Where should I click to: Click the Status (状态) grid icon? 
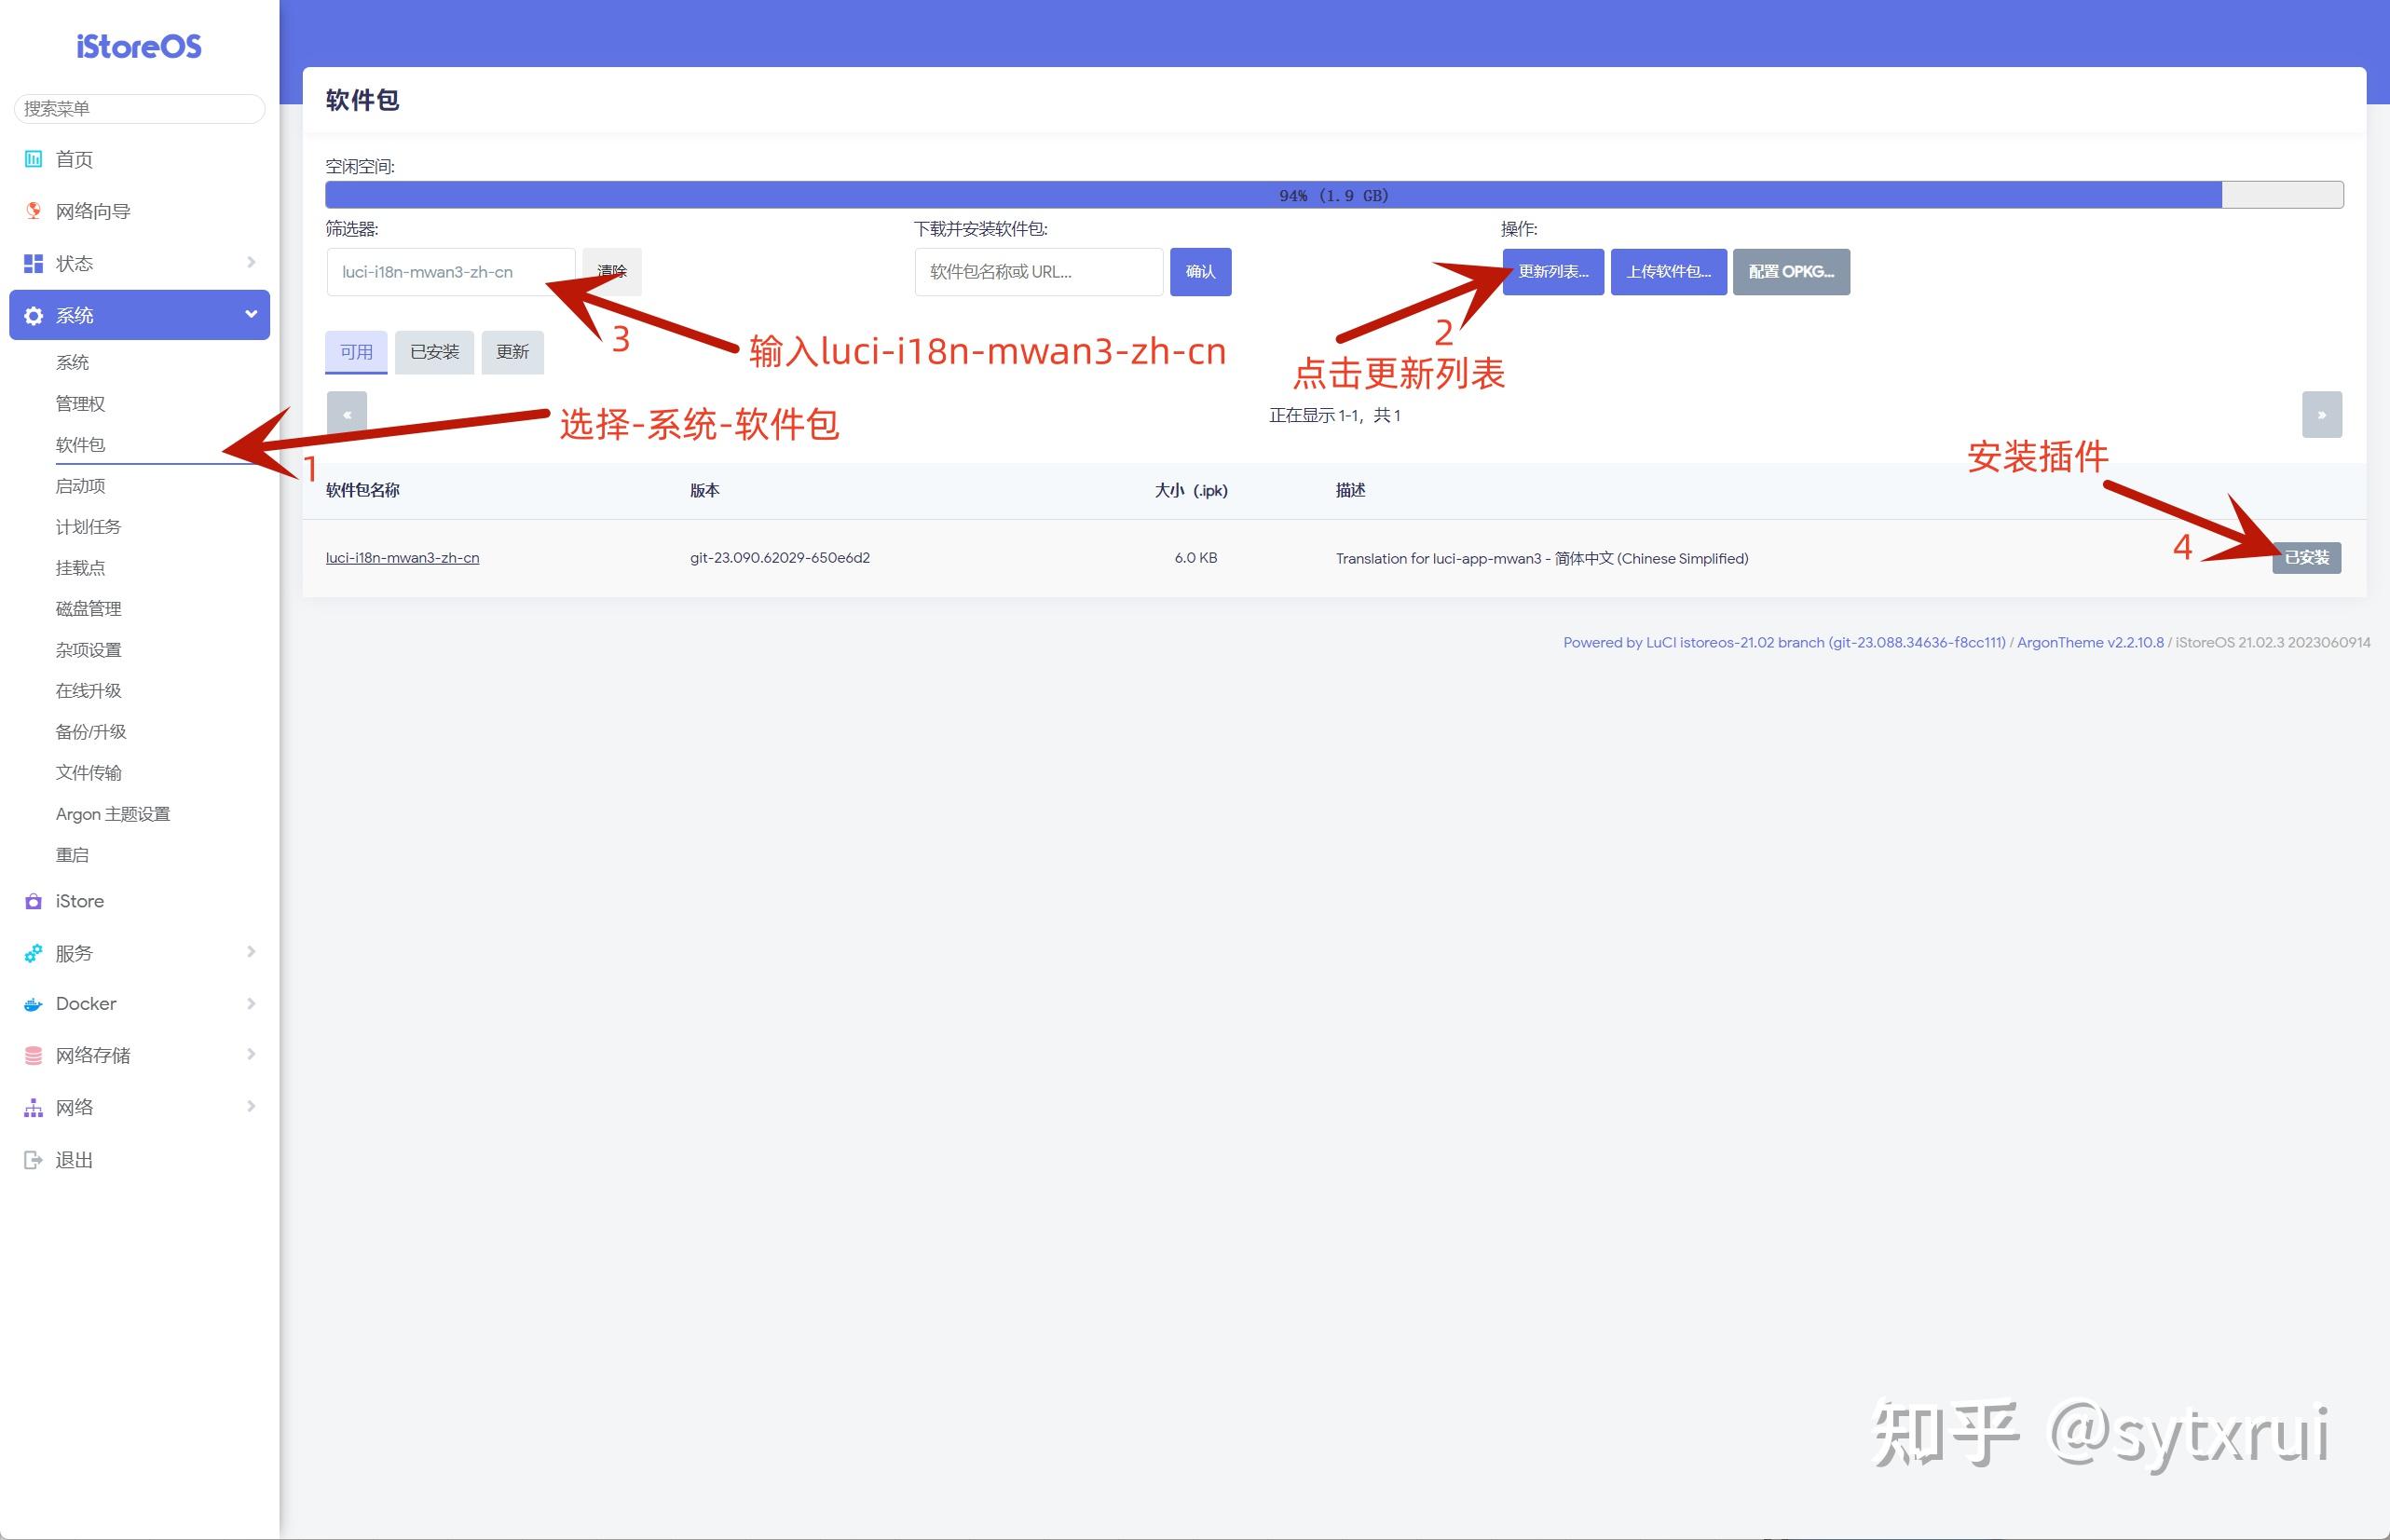coord(33,263)
